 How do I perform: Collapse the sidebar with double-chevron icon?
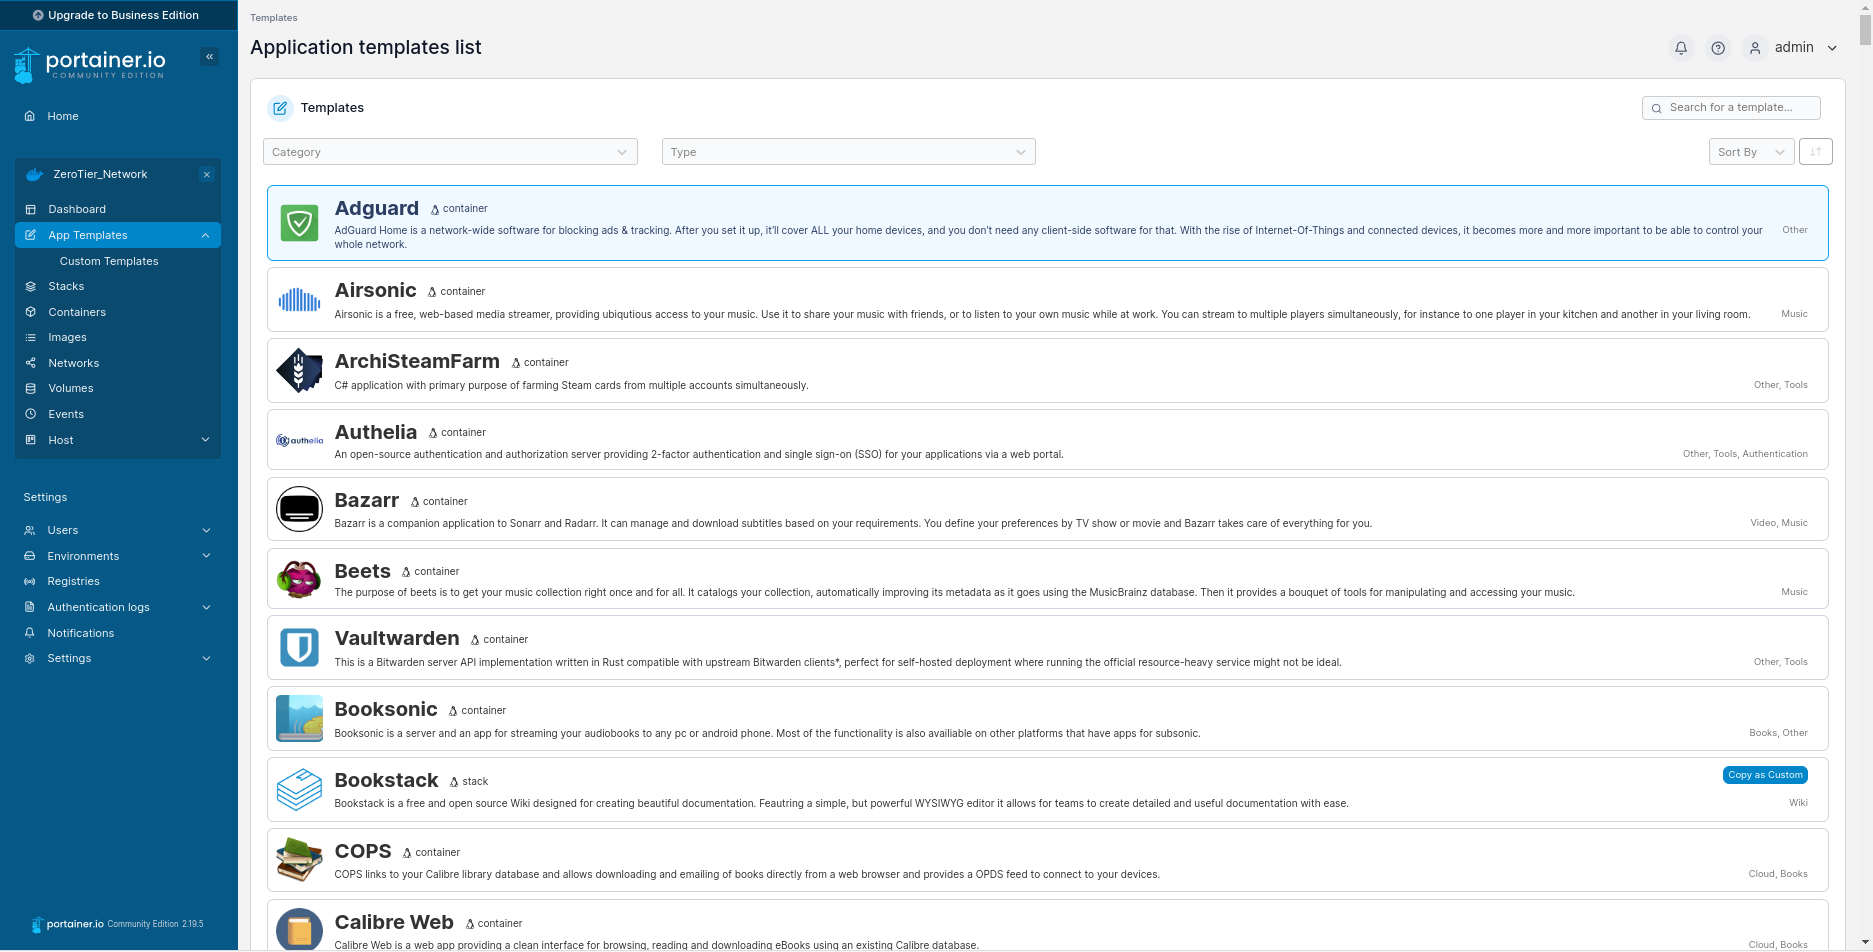coord(210,57)
